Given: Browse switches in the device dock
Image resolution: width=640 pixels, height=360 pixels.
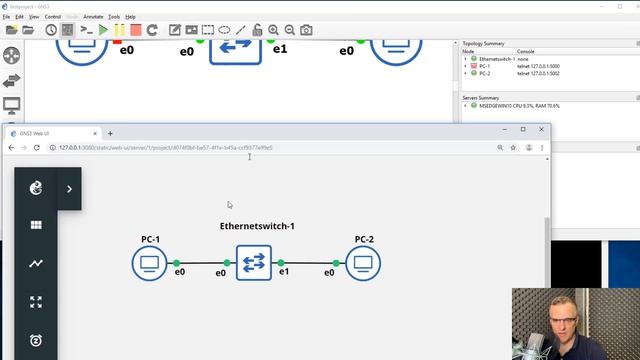Looking at the screenshot, I should click(x=11, y=81).
